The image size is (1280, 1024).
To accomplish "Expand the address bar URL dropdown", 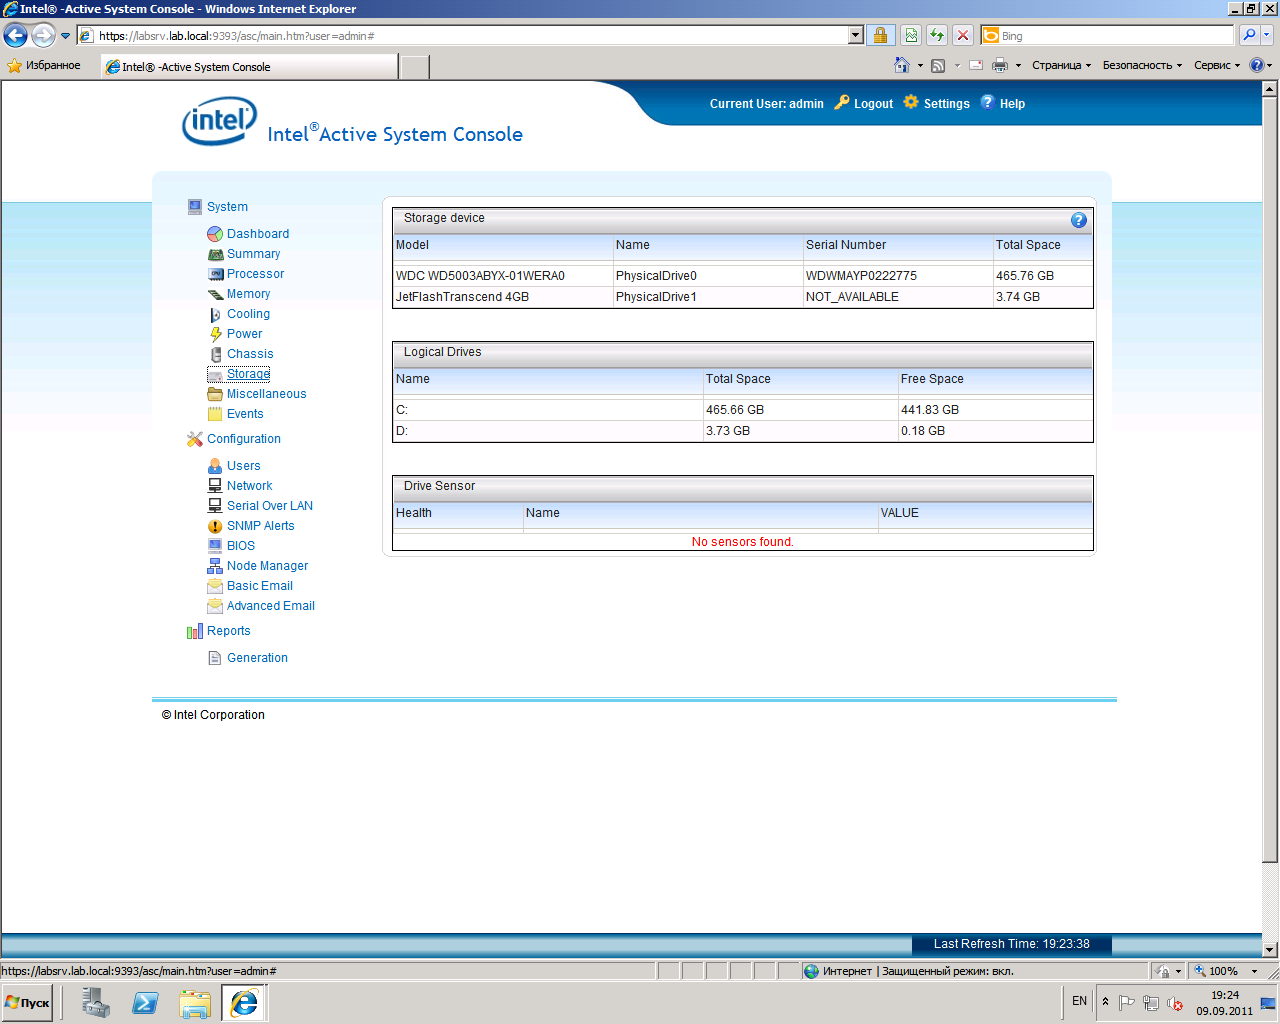I will 855,36.
